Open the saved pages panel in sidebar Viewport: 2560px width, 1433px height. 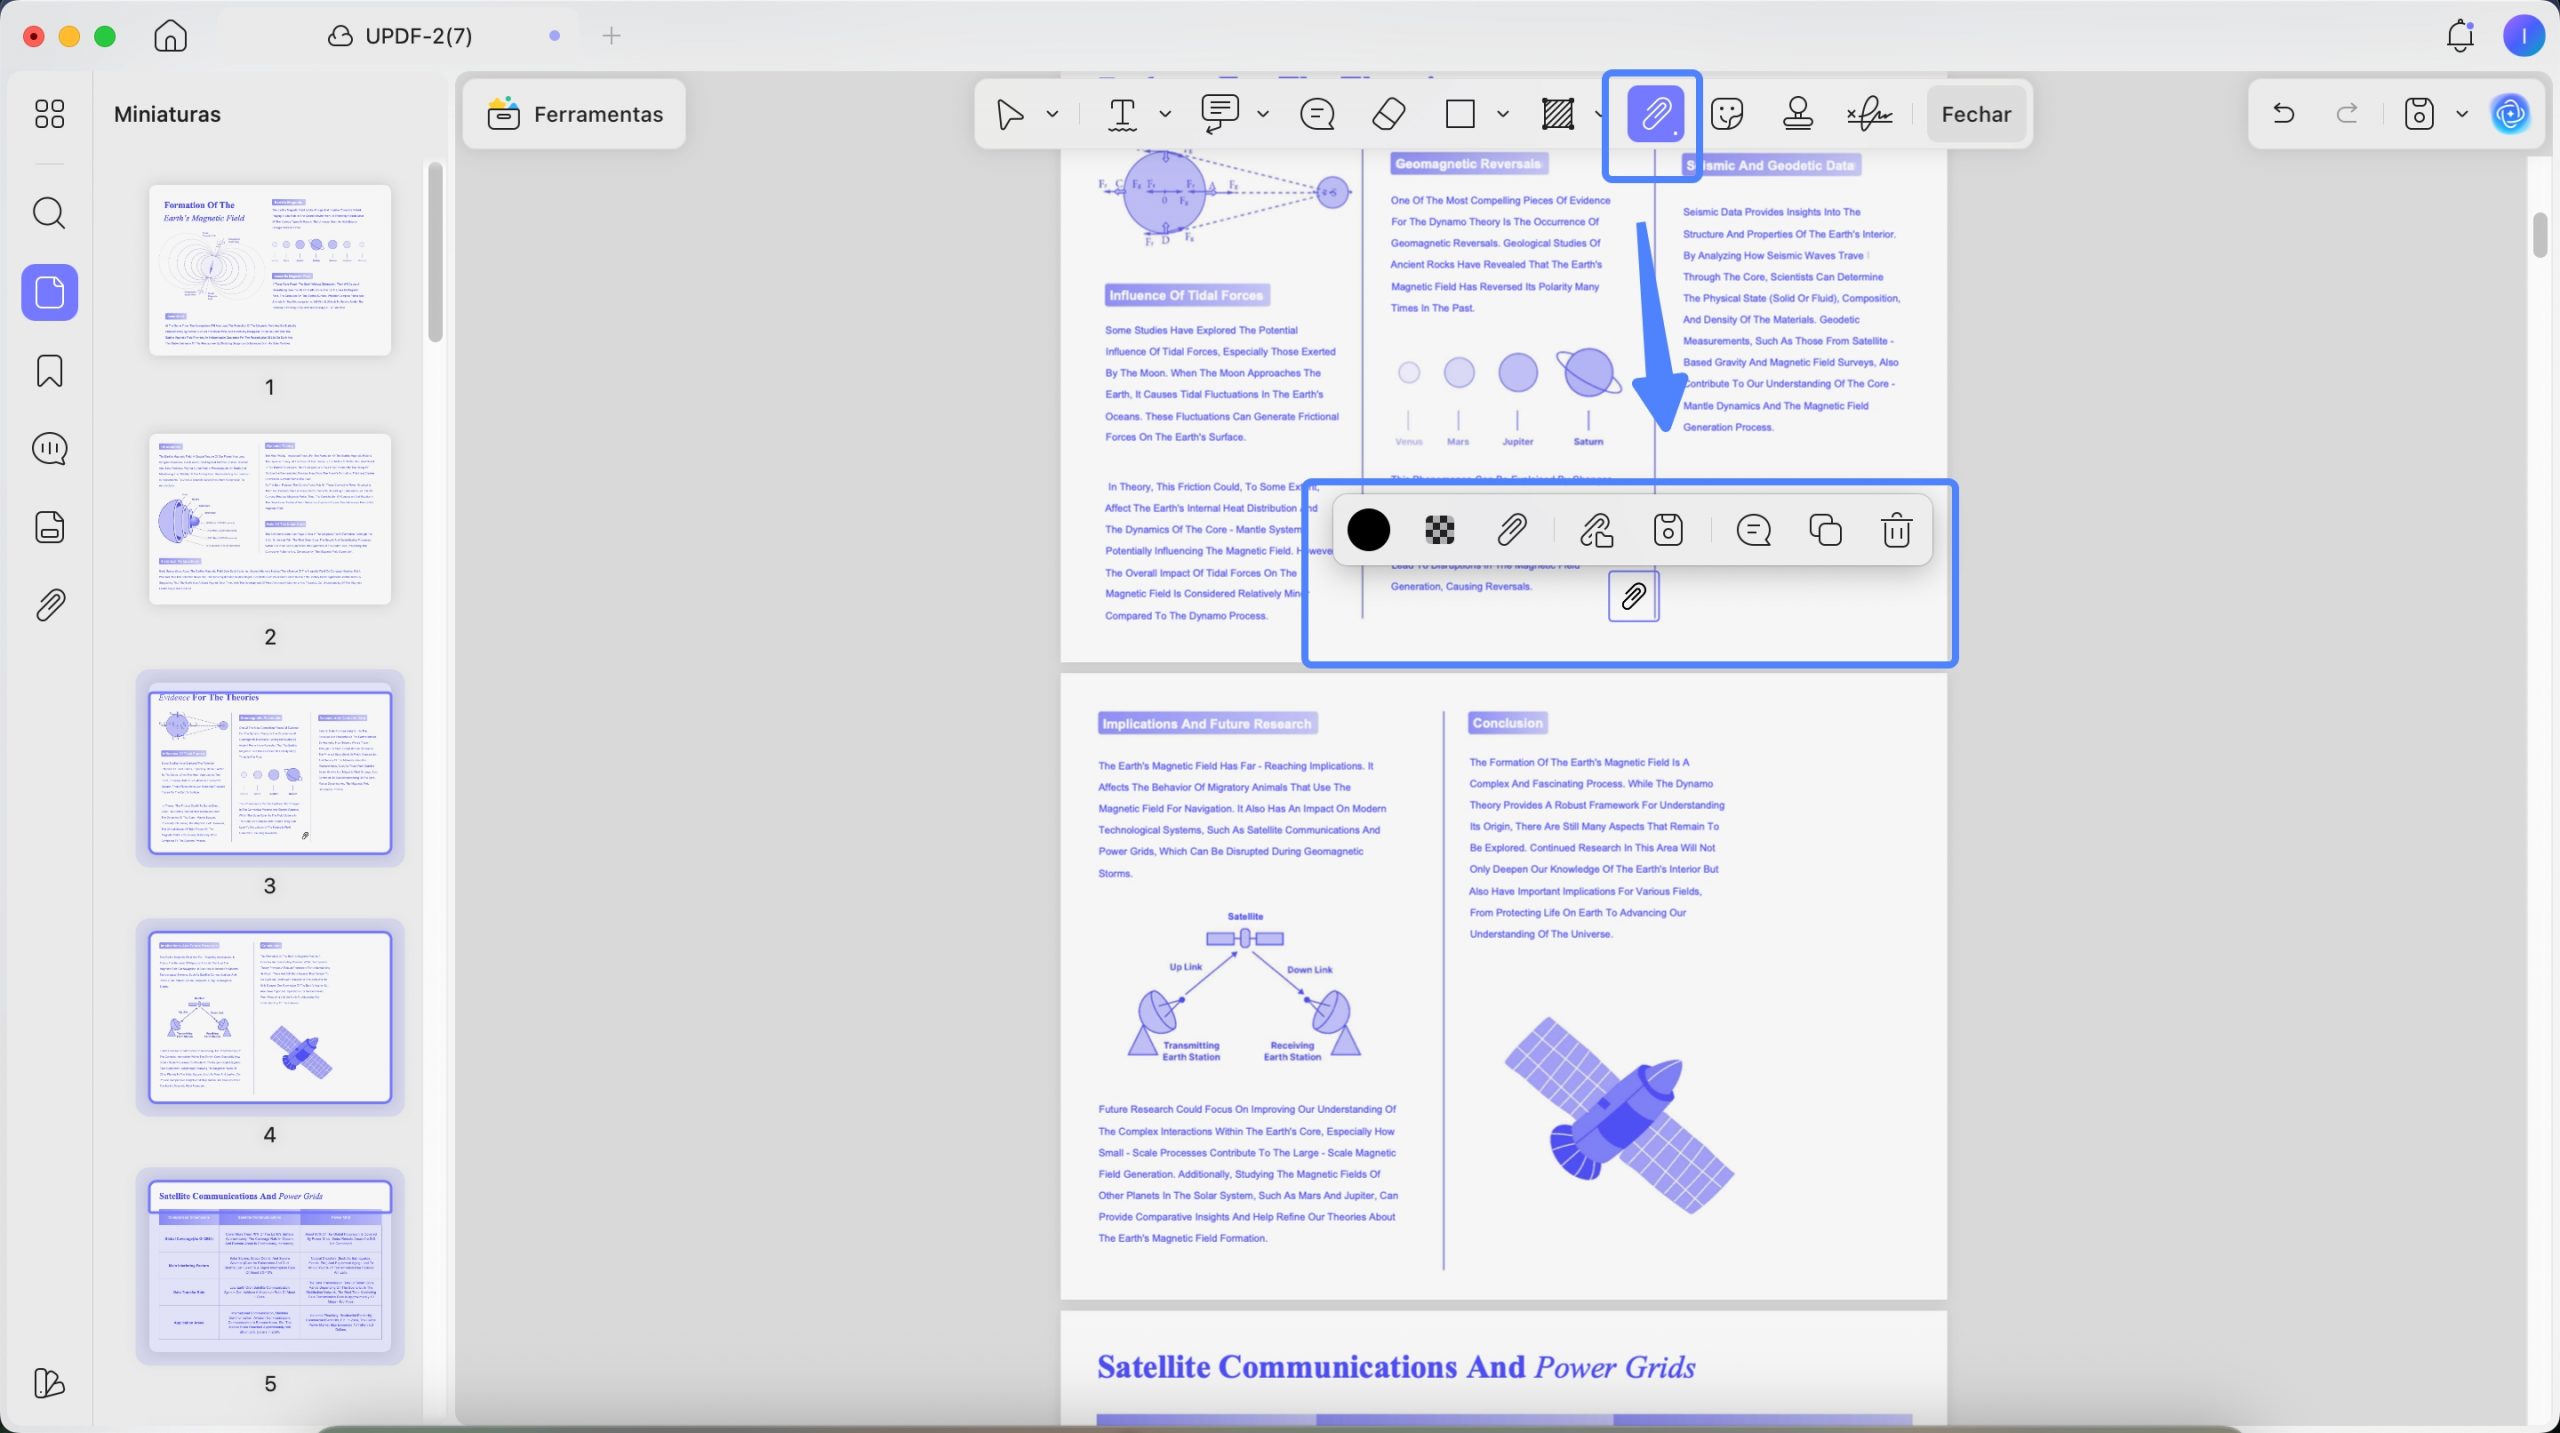[x=49, y=527]
